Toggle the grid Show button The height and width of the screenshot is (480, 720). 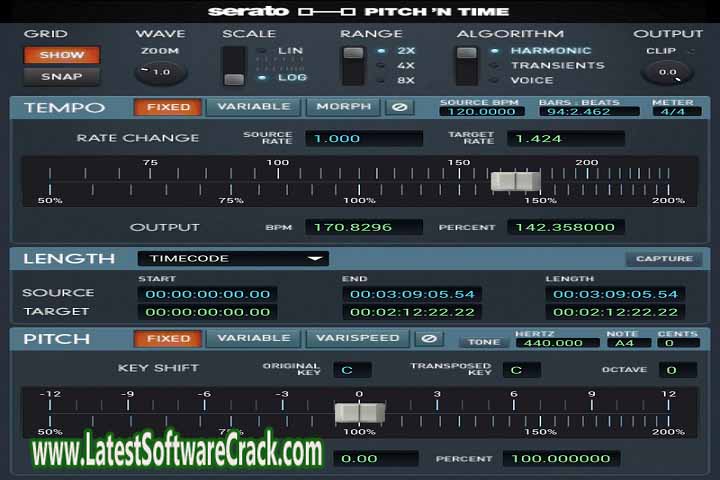pyautogui.click(x=54, y=55)
